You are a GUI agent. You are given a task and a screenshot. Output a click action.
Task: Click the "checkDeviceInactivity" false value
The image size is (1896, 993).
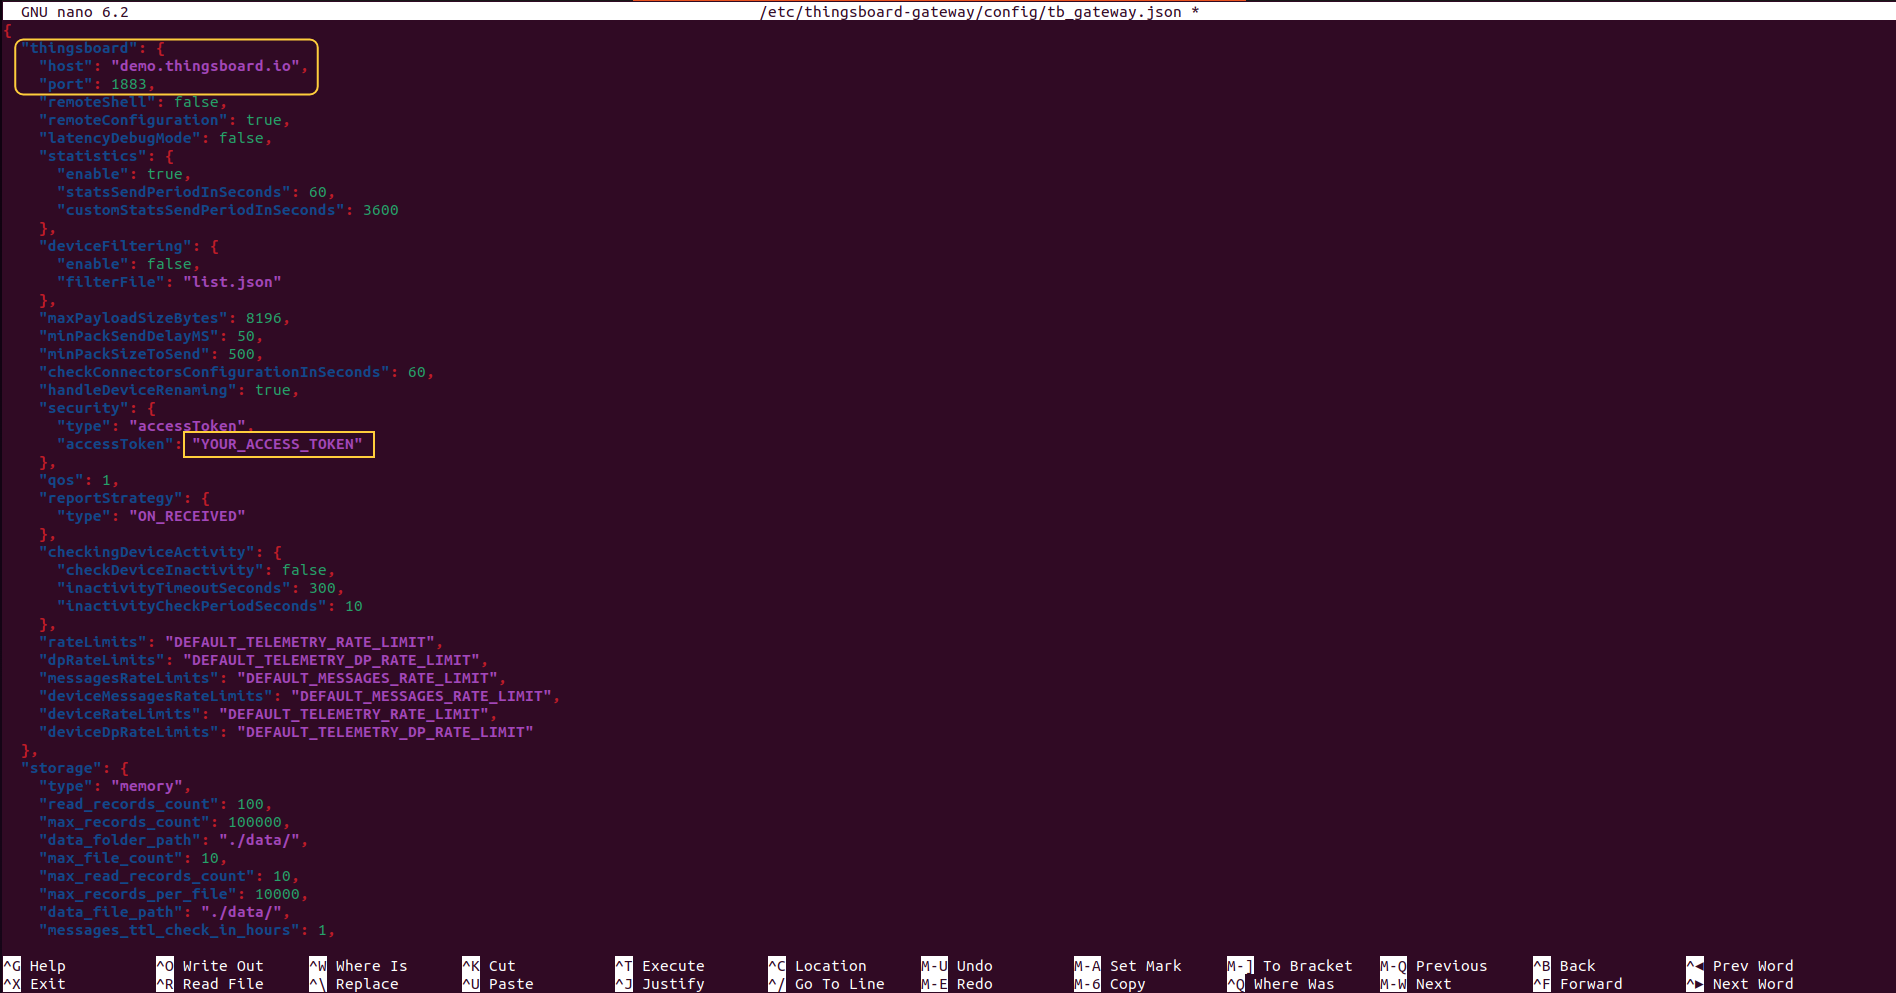coord(304,570)
